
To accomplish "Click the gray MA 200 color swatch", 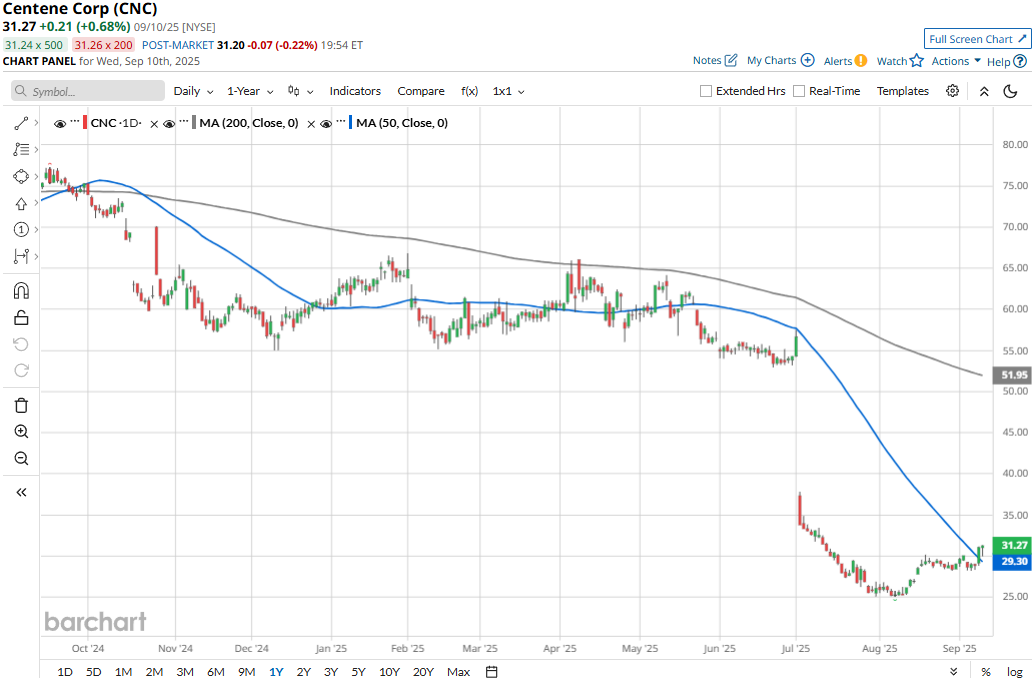I will [194, 123].
